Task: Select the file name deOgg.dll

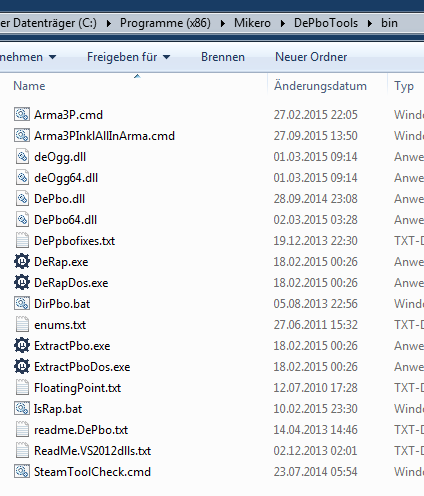Action: click(60, 157)
